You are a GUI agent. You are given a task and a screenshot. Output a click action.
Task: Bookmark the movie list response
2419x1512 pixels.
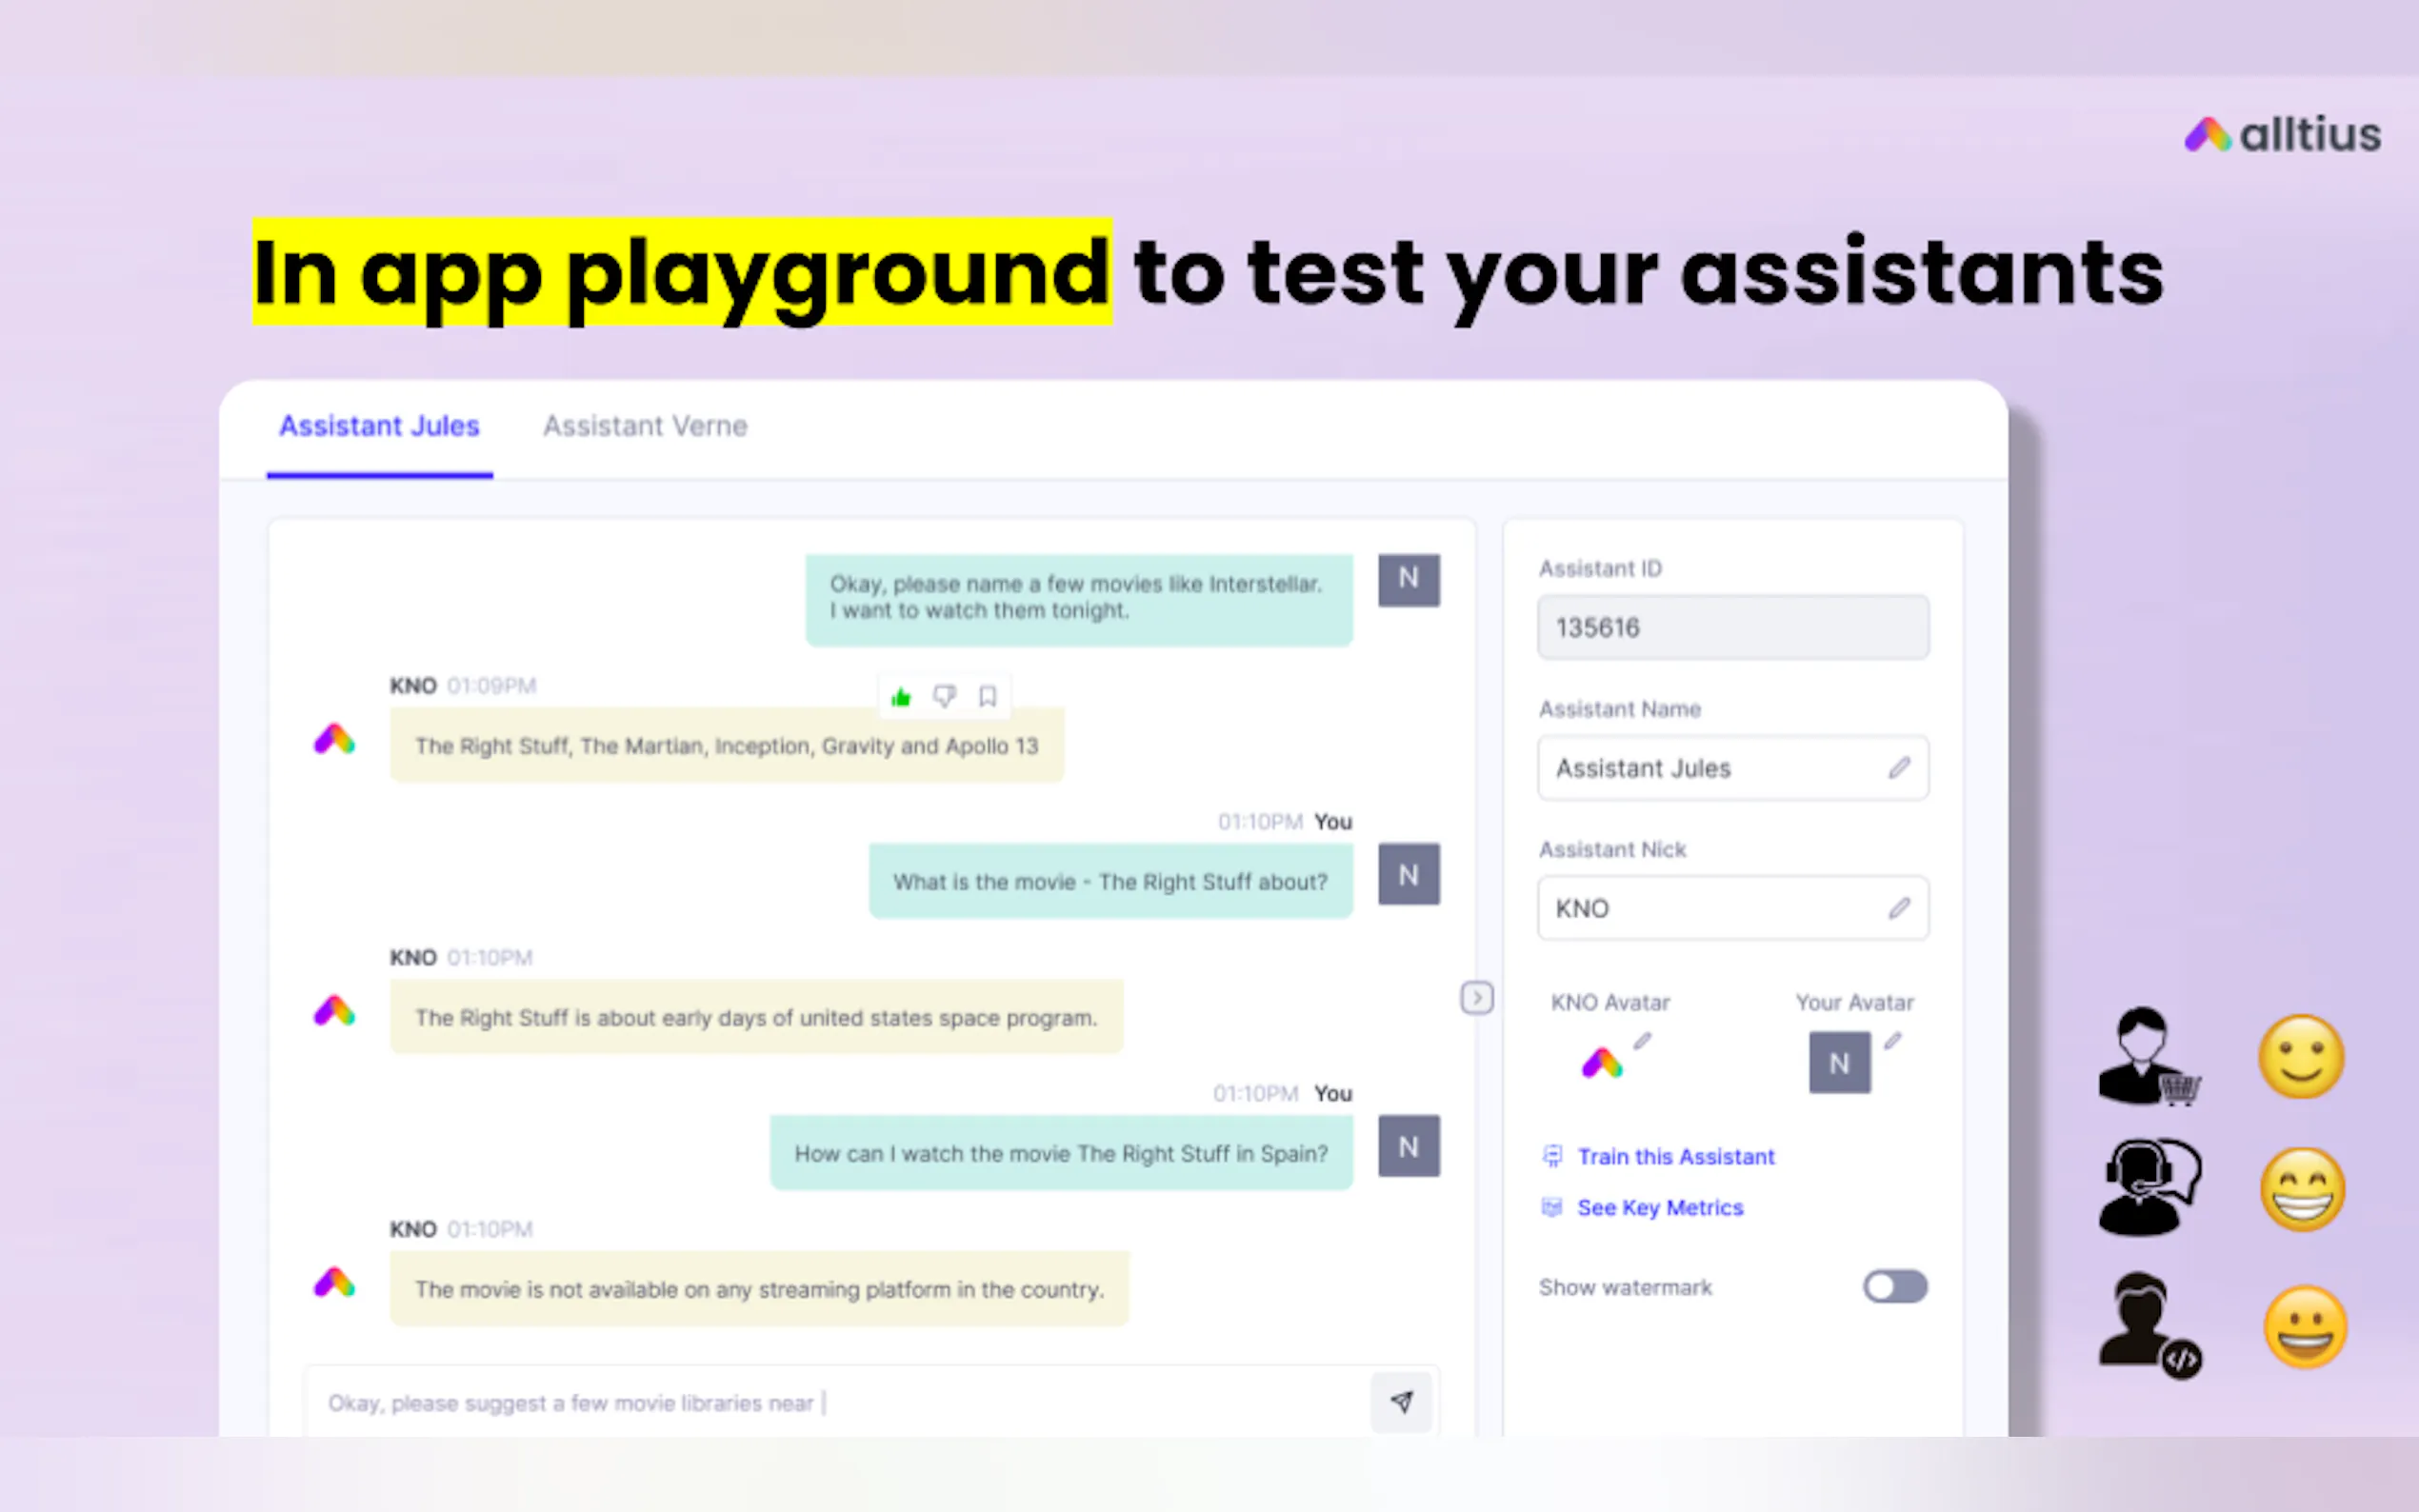[x=988, y=696]
